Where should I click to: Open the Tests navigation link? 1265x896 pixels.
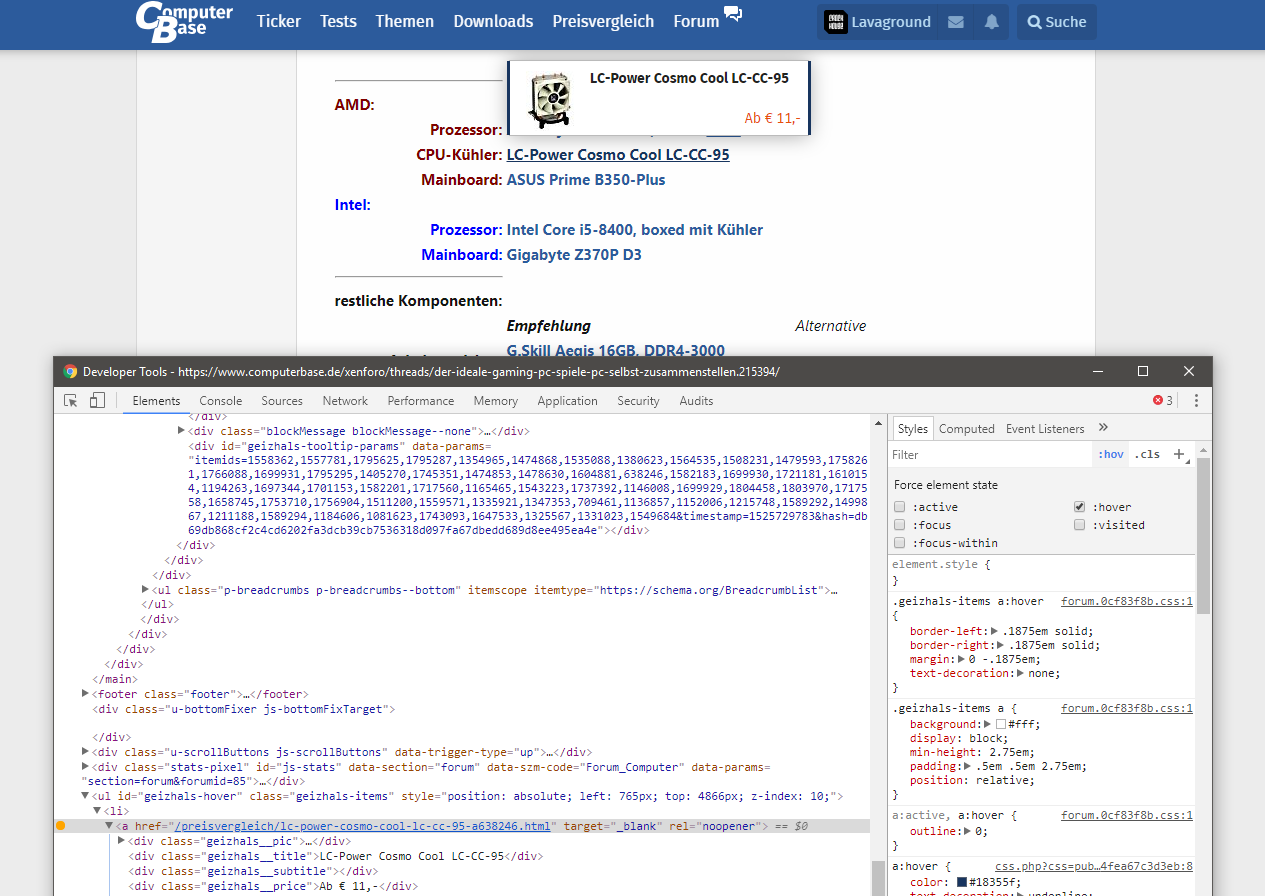[338, 21]
